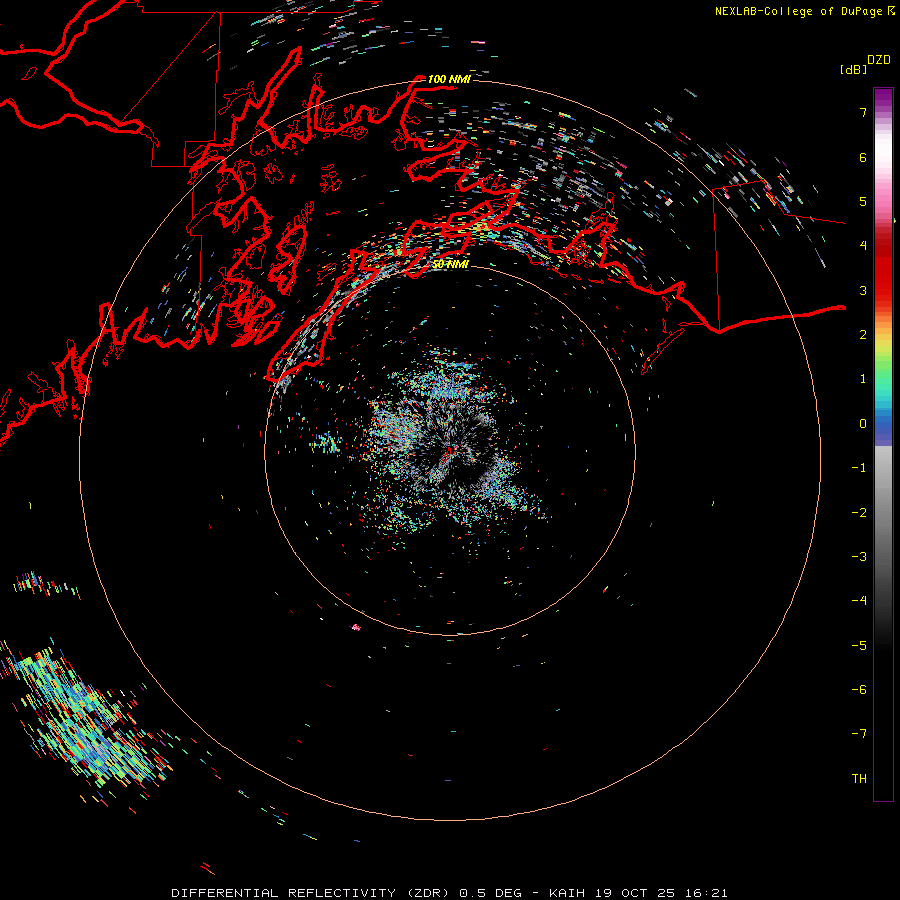This screenshot has height=900, width=900.
Task: Click the -6 dB value on color scale
Action: [x=859, y=690]
